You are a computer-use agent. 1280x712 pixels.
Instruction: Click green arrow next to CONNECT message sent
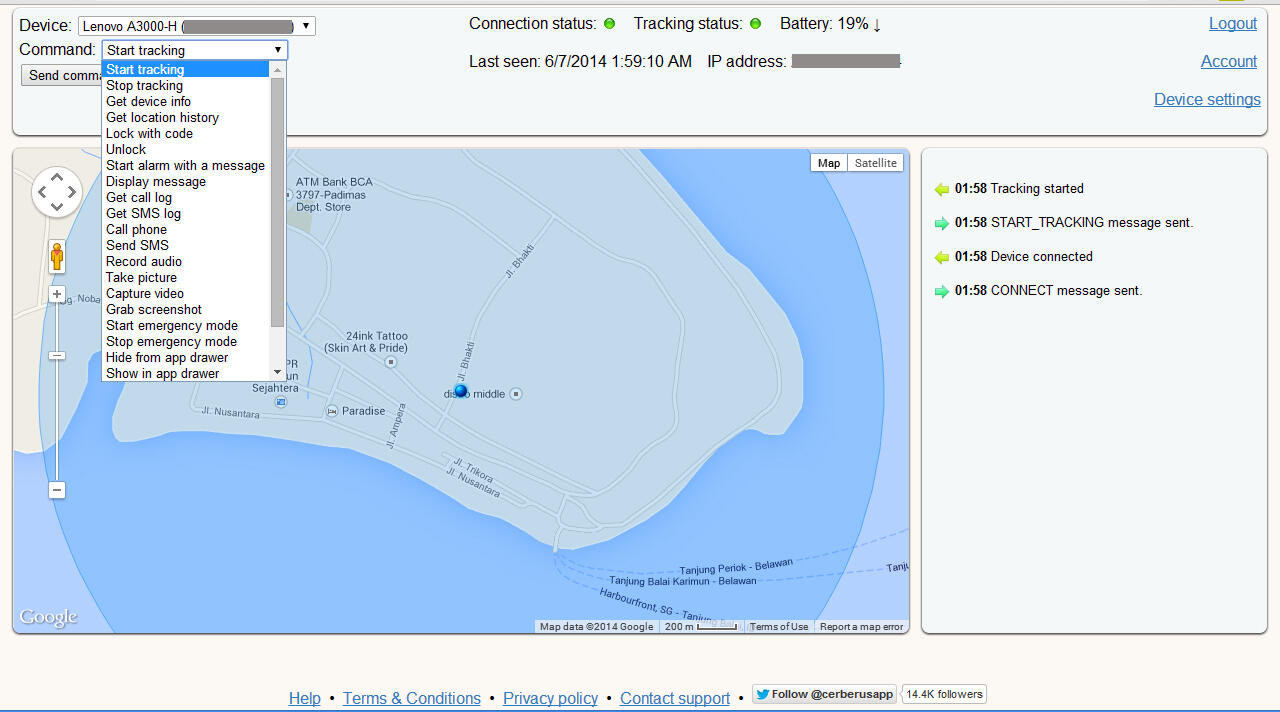941,291
